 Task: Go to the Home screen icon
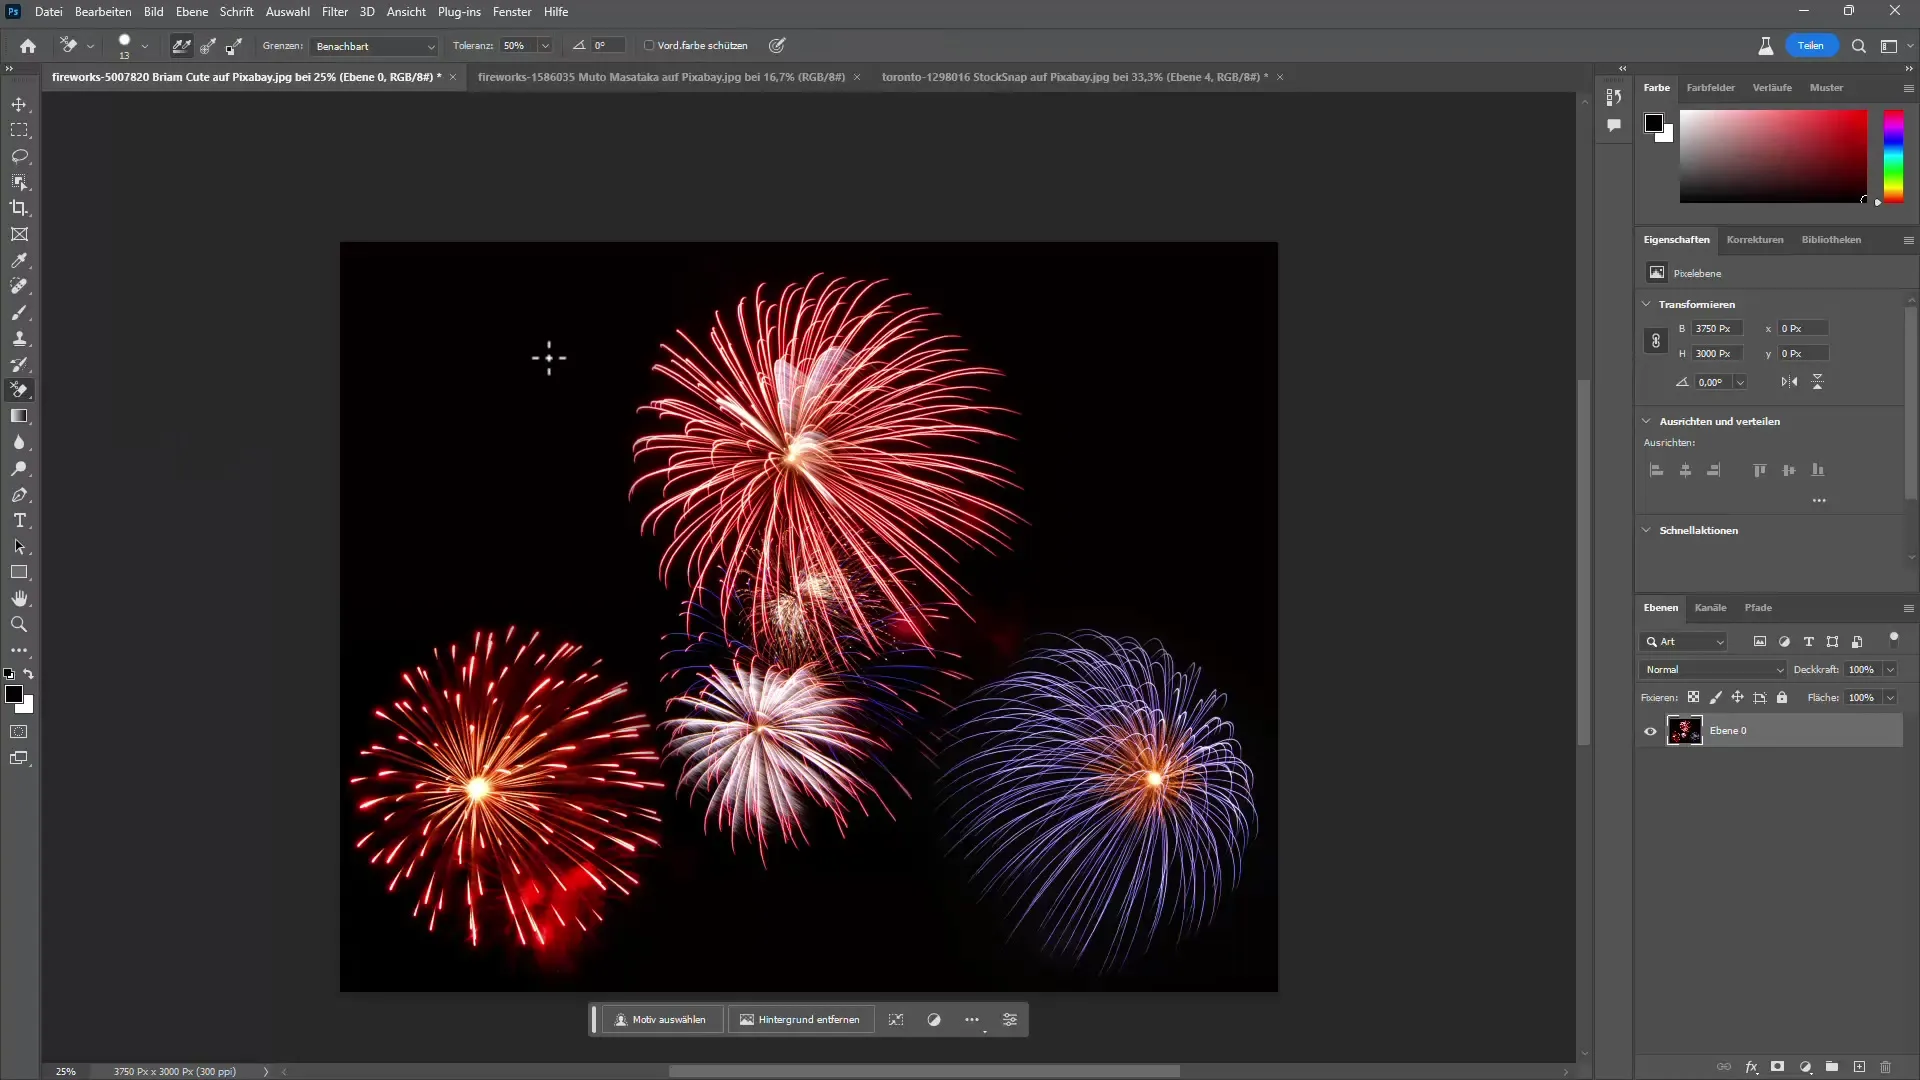[28, 45]
